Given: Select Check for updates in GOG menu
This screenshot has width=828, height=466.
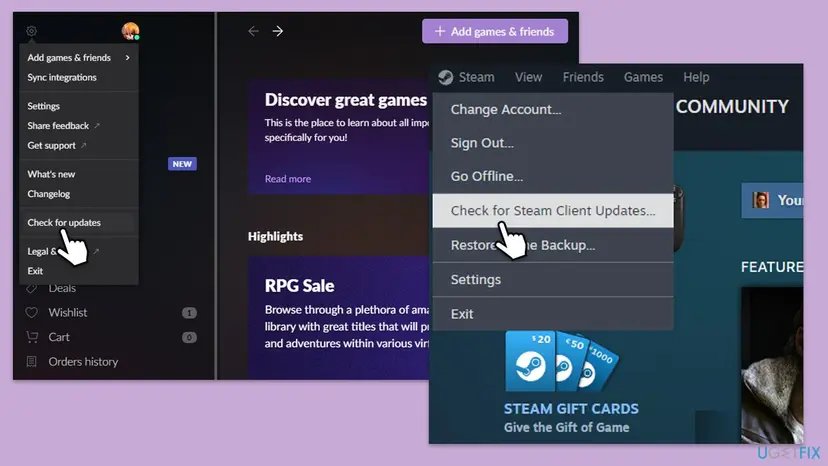Looking at the screenshot, I should [79, 222].
